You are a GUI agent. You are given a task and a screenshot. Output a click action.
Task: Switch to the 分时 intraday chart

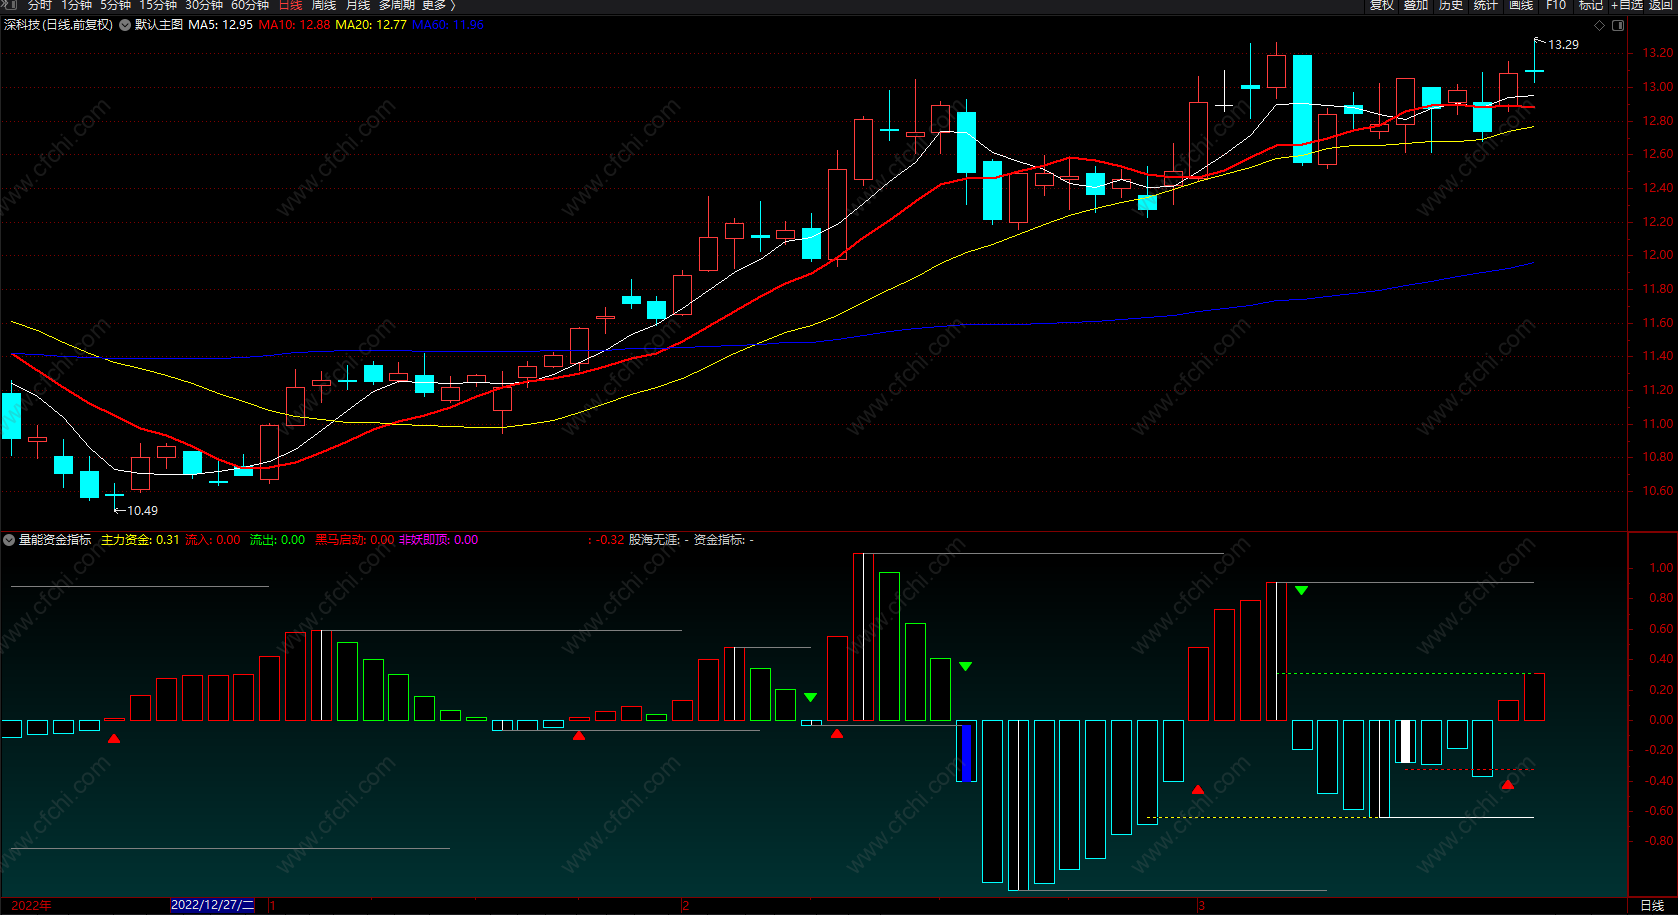point(40,5)
